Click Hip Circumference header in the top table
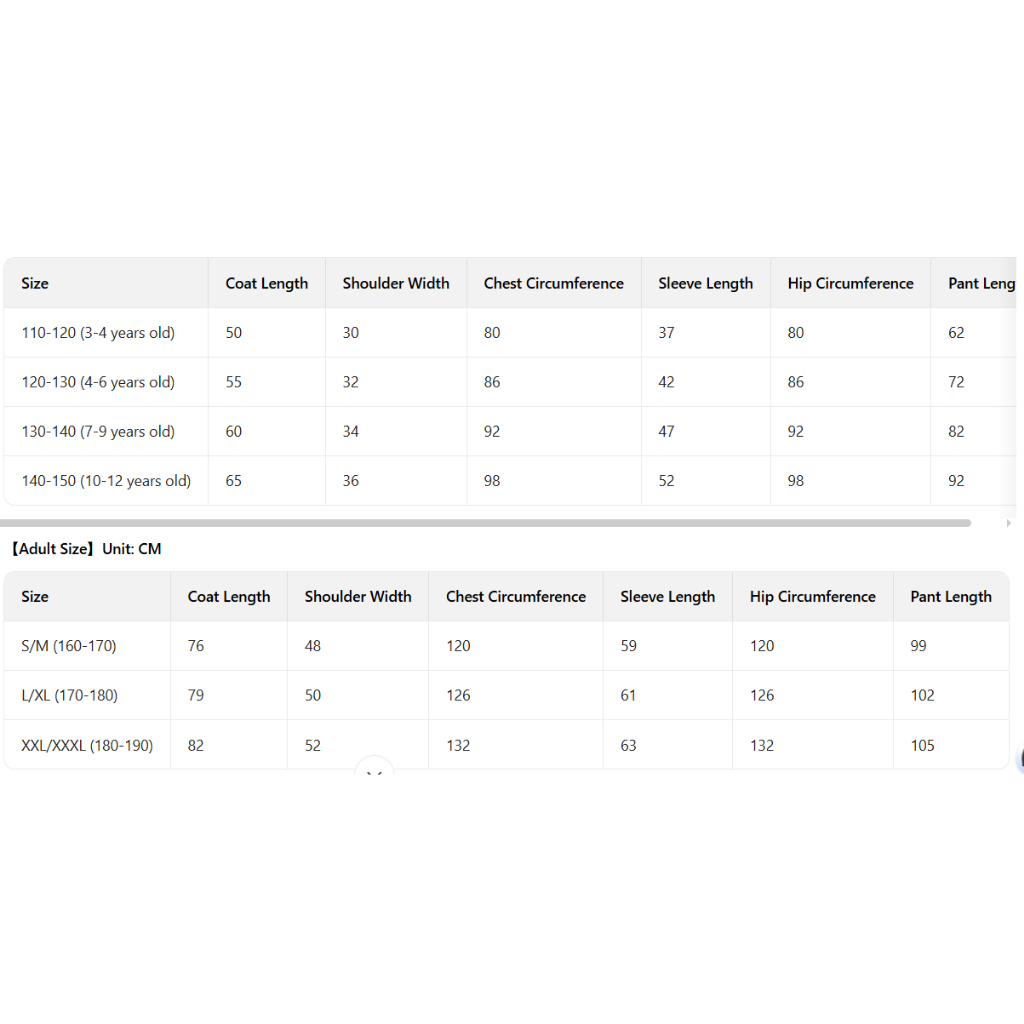 [851, 284]
